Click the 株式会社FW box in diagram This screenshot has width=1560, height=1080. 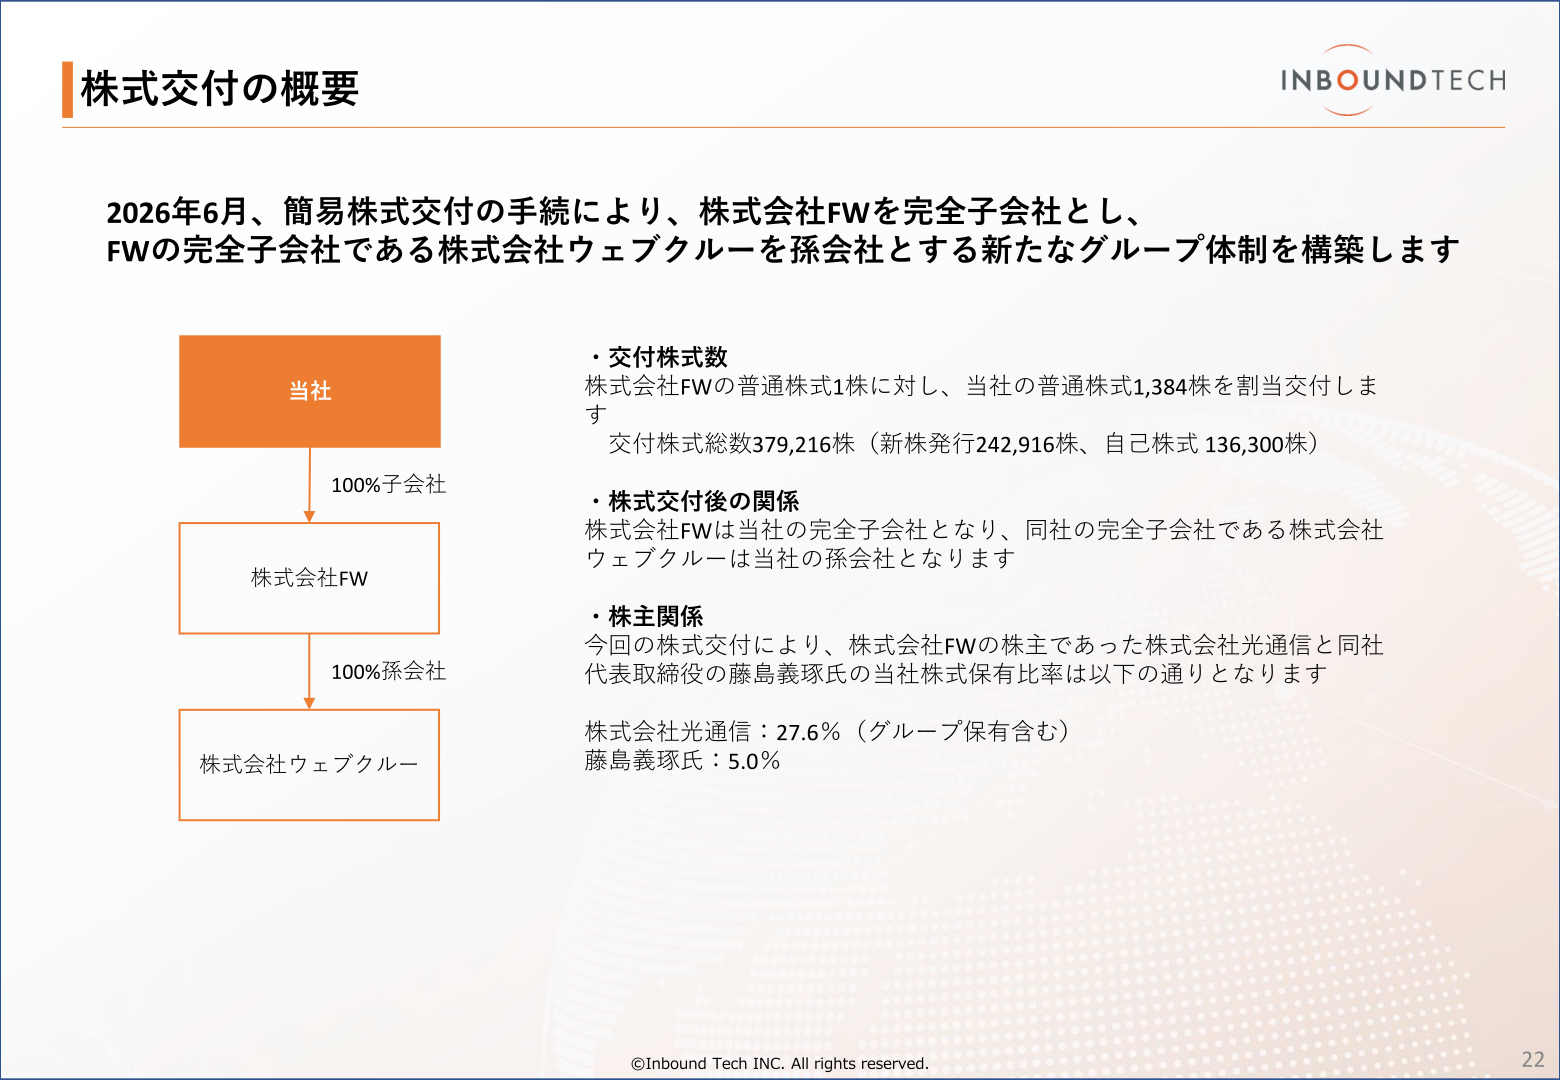pyautogui.click(x=309, y=578)
